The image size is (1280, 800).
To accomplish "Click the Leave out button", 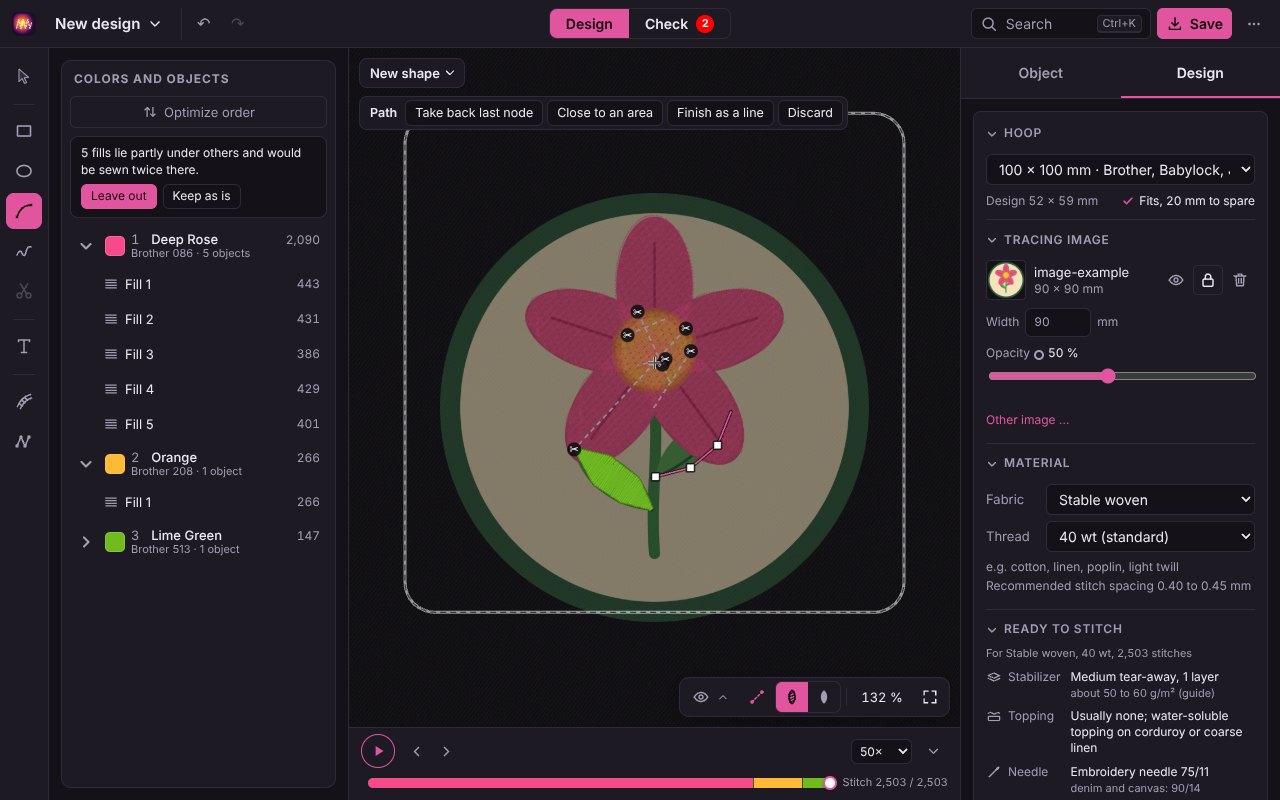I will (x=119, y=196).
